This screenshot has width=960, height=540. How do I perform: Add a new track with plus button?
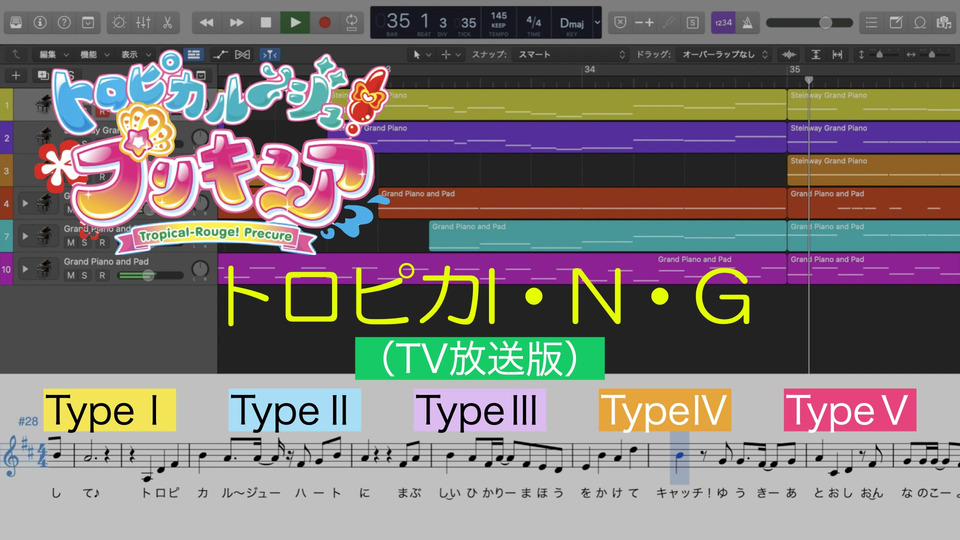[16, 75]
